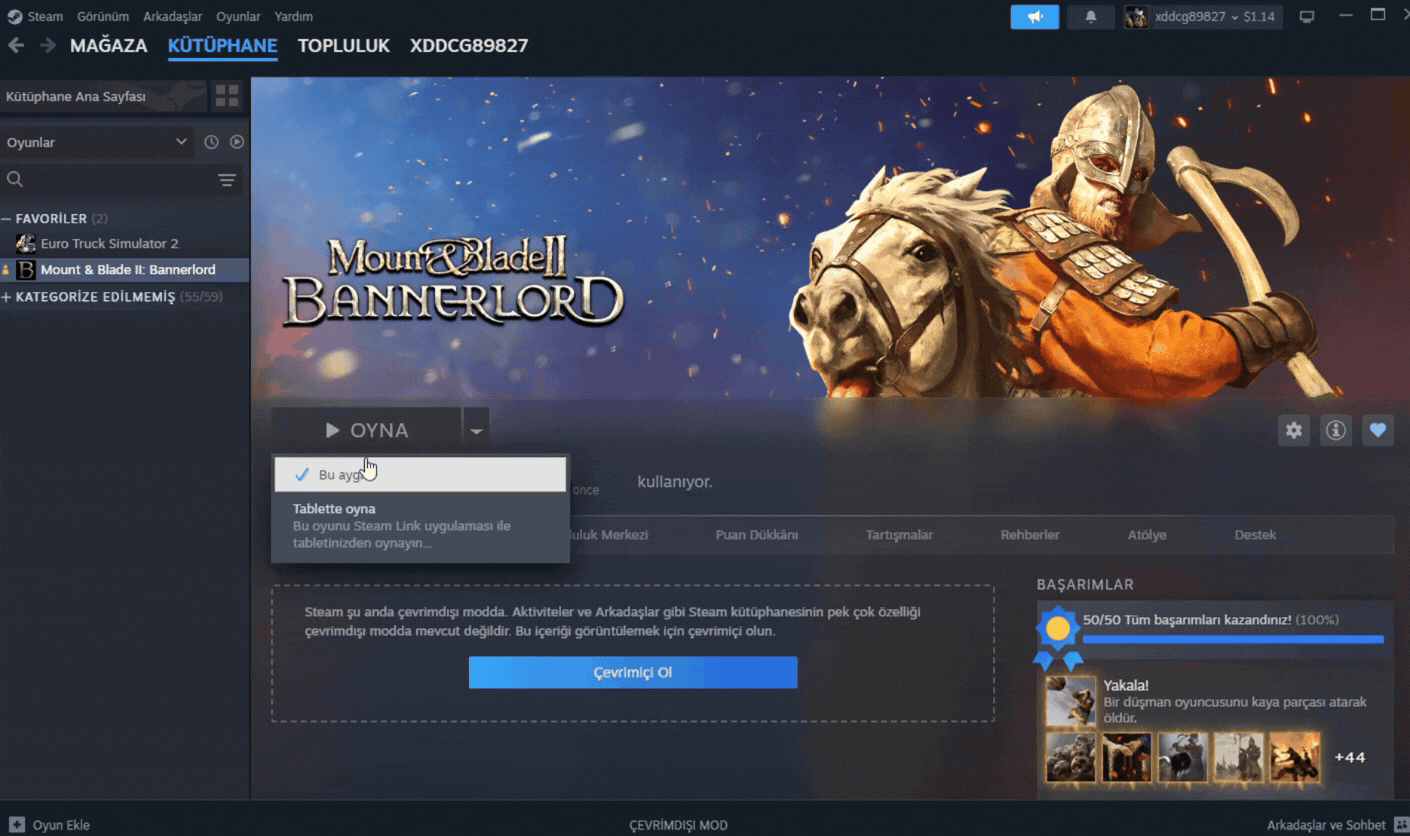The image size is (1410, 836).
Task: Show game info circle icon
Action: tap(1336, 430)
